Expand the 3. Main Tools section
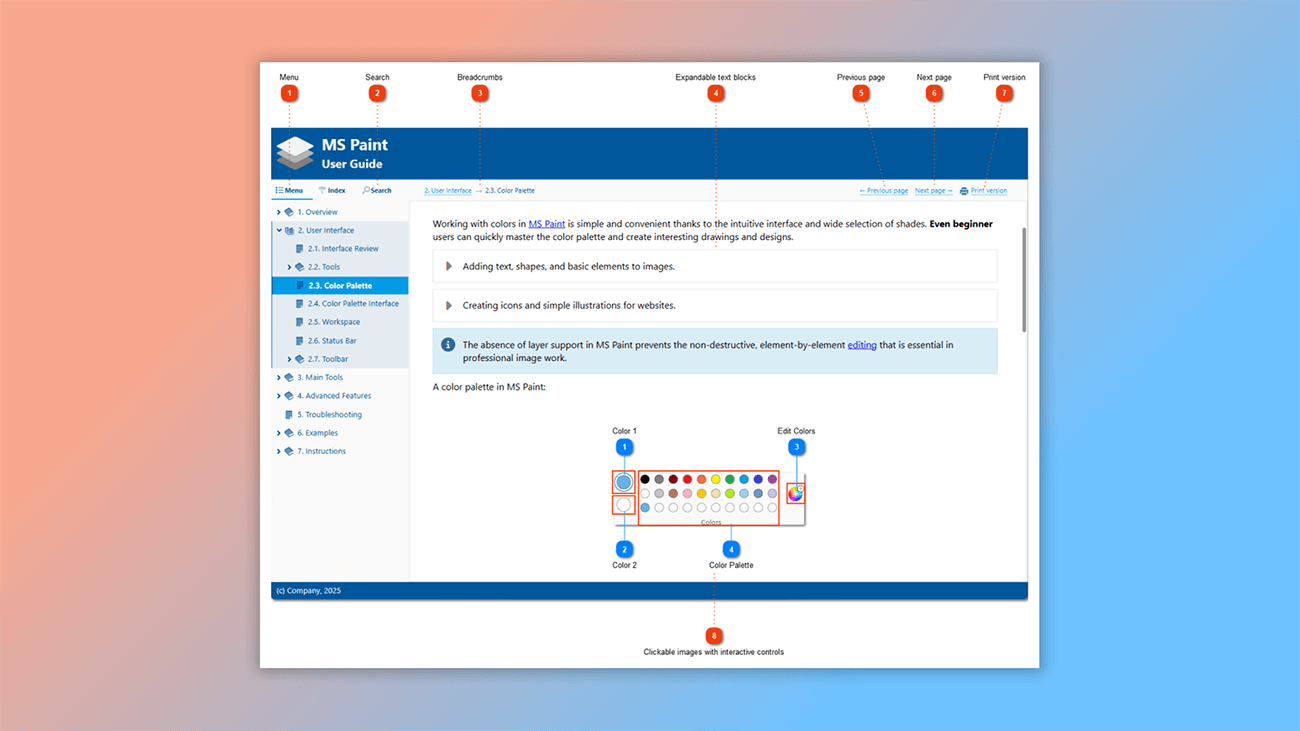Viewport: 1300px width, 731px height. [x=279, y=377]
